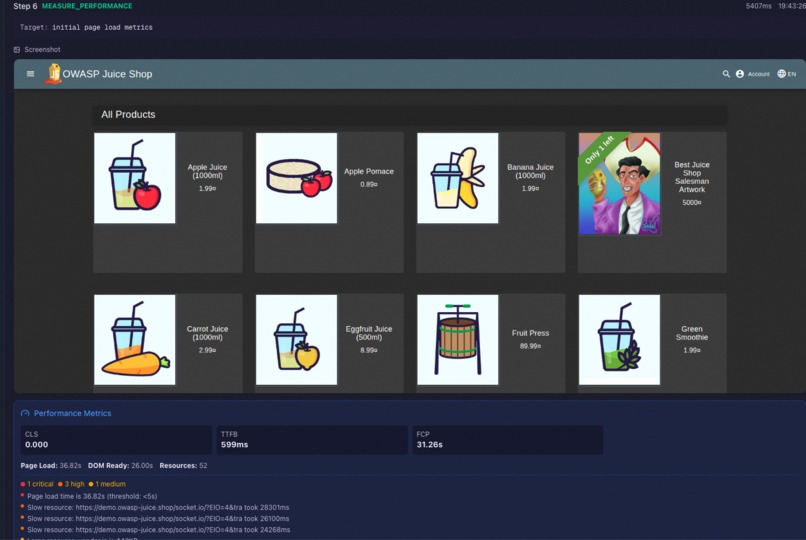Open the EN language selector
This screenshot has height=540, width=806.
pyautogui.click(x=792, y=74)
